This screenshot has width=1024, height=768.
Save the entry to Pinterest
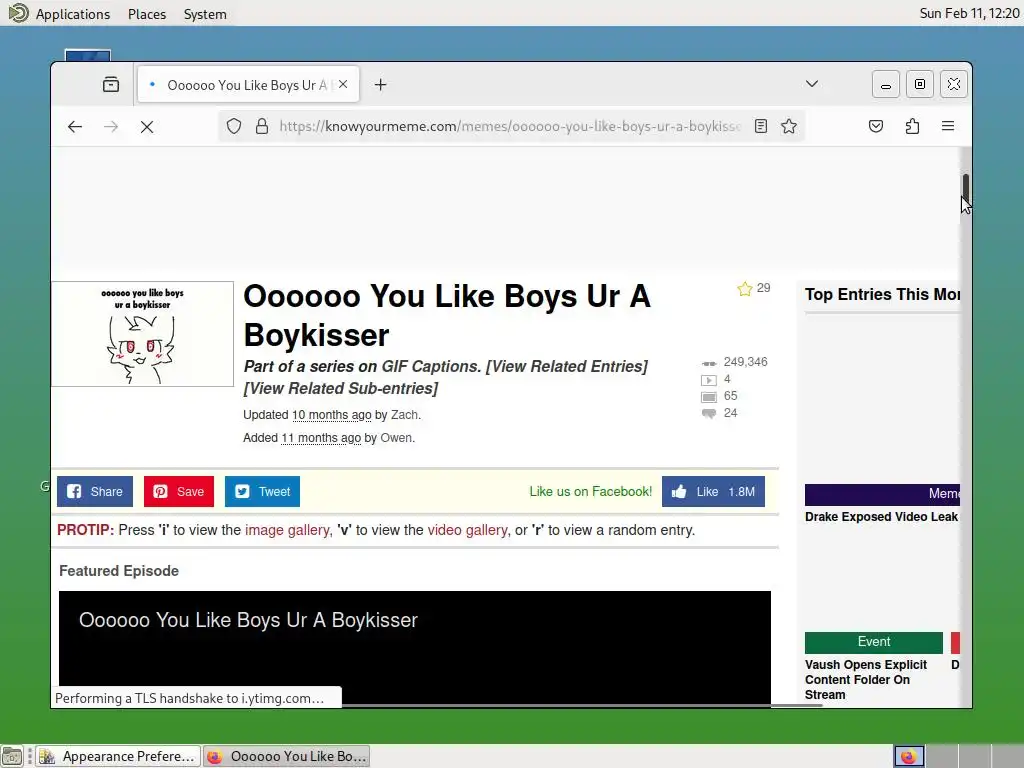tap(179, 491)
